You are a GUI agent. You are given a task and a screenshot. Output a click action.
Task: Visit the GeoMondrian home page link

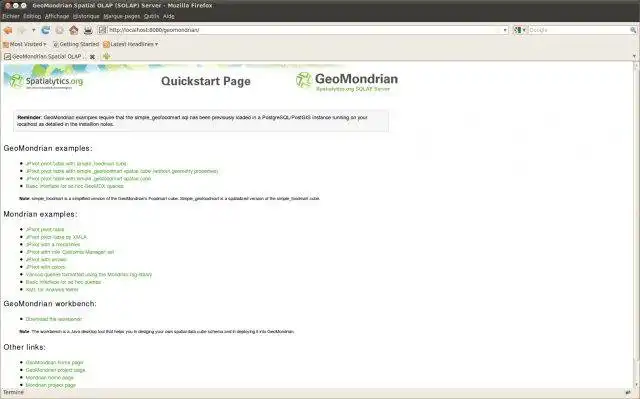[x=54, y=362]
